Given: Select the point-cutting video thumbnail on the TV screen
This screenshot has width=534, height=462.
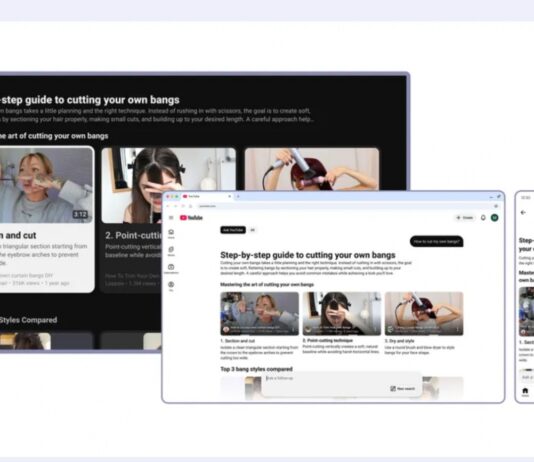Looking at the screenshot, I should (x=169, y=186).
